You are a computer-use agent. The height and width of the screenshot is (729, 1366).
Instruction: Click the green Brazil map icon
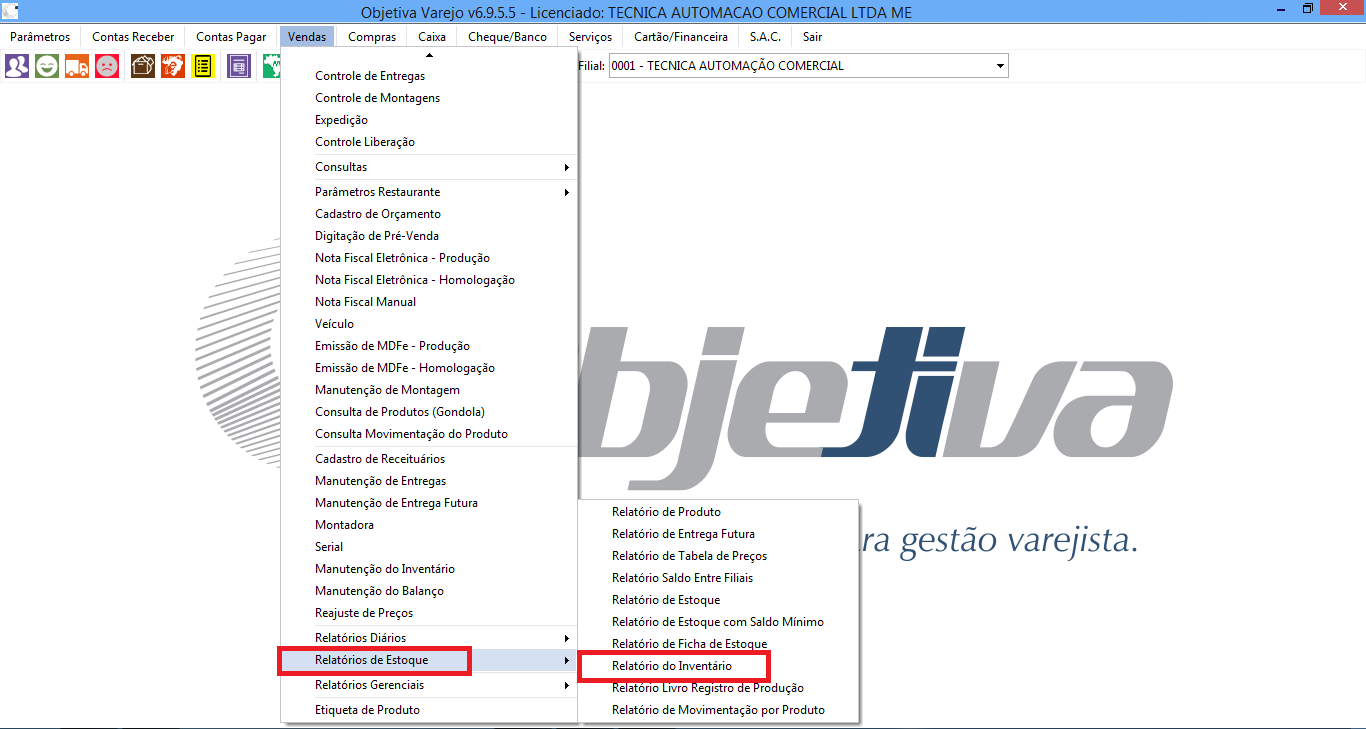pos(271,66)
